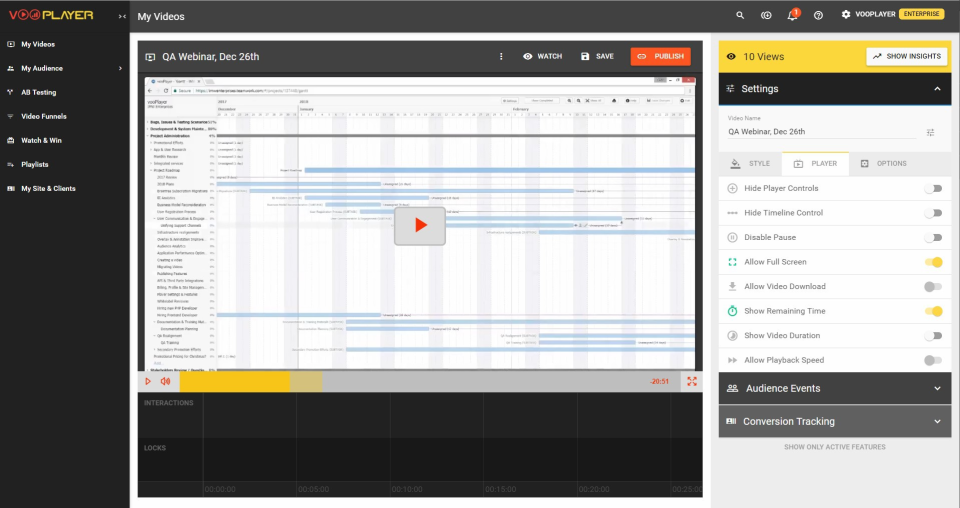Click the vooPlayer logo
The height and width of the screenshot is (508, 960).
pos(51,15)
